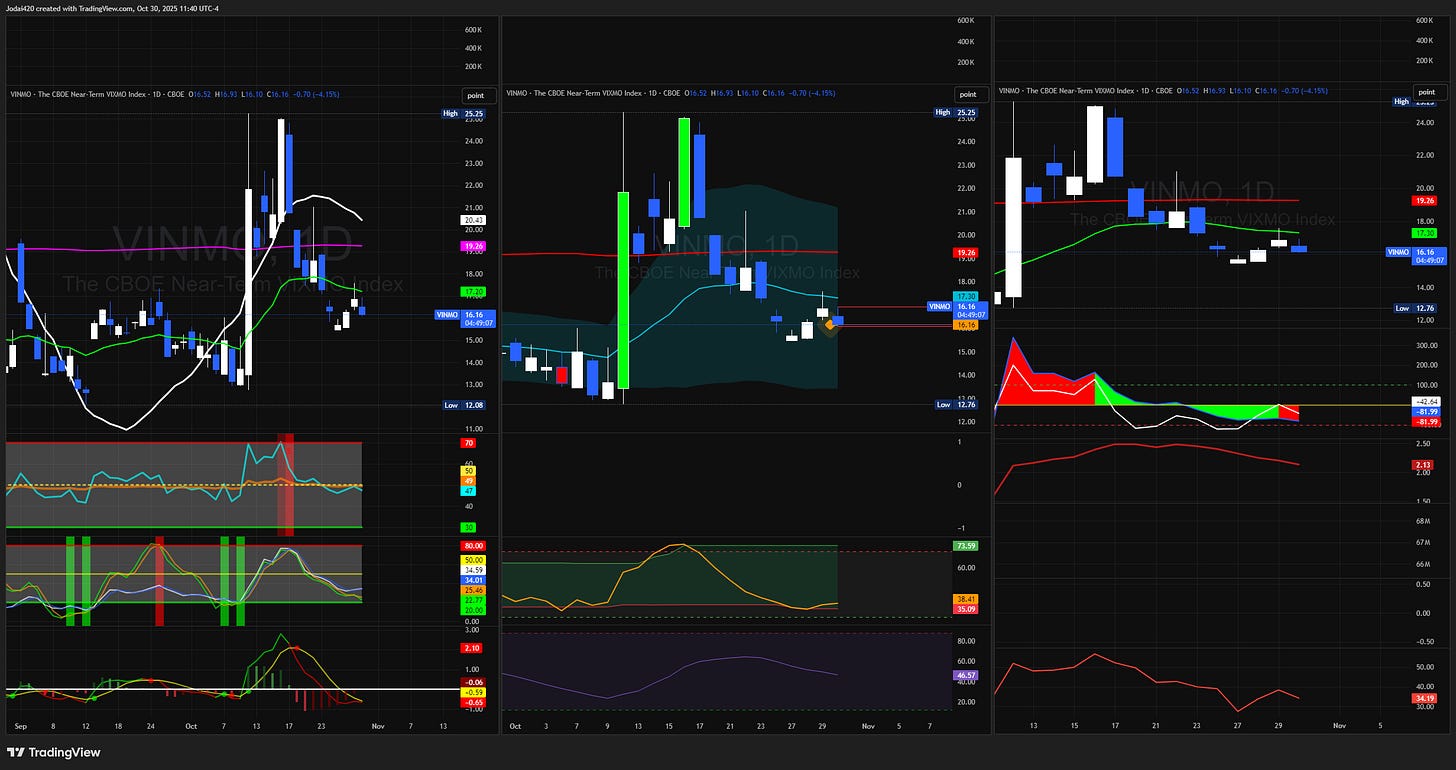Click the '24' date on the left time axis

click(x=150, y=726)
